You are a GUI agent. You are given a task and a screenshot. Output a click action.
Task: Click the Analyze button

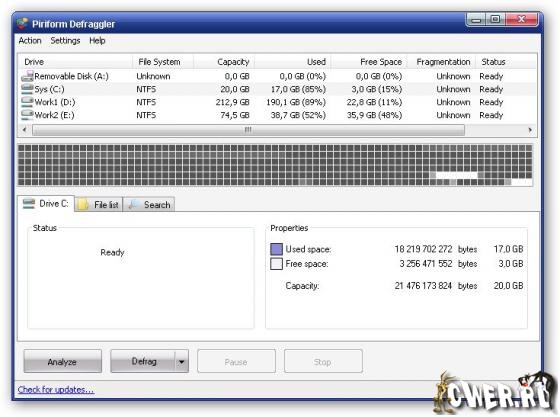pos(62,362)
